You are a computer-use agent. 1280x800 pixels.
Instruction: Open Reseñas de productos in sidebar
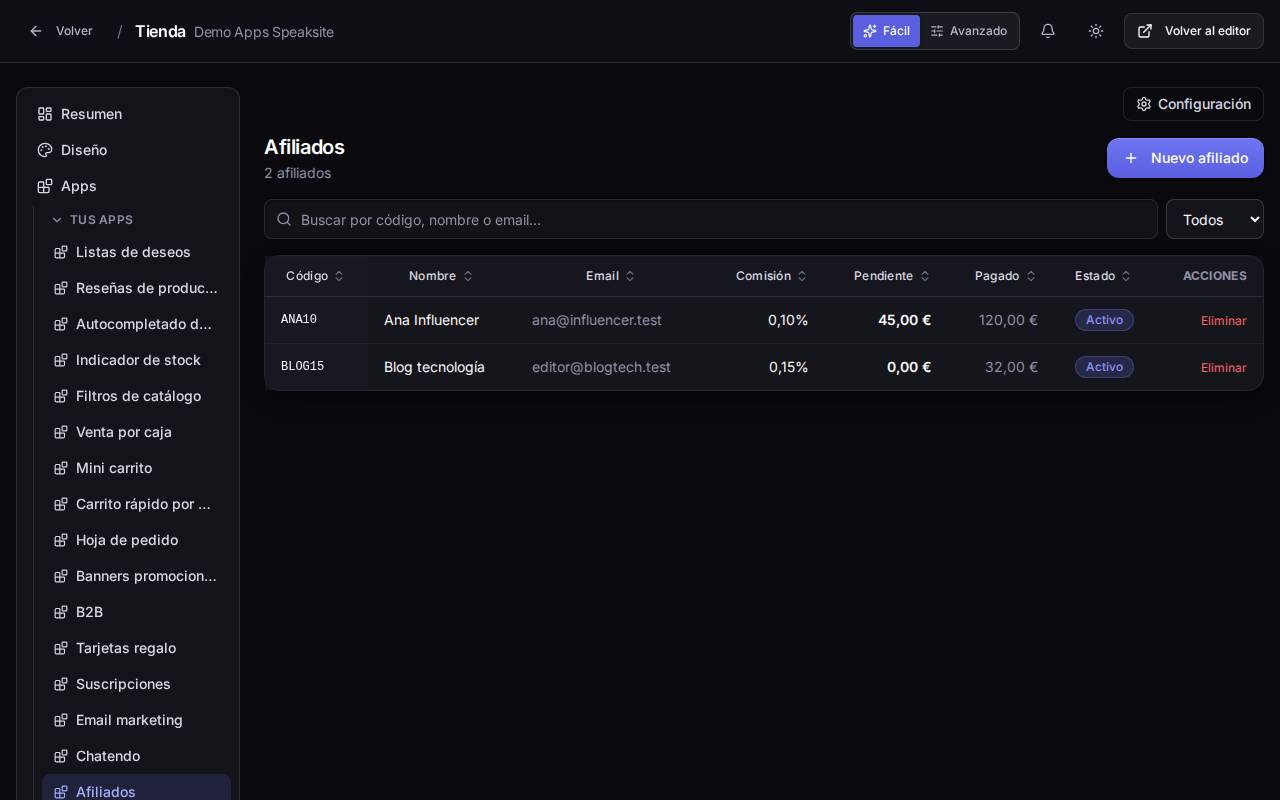(136, 288)
